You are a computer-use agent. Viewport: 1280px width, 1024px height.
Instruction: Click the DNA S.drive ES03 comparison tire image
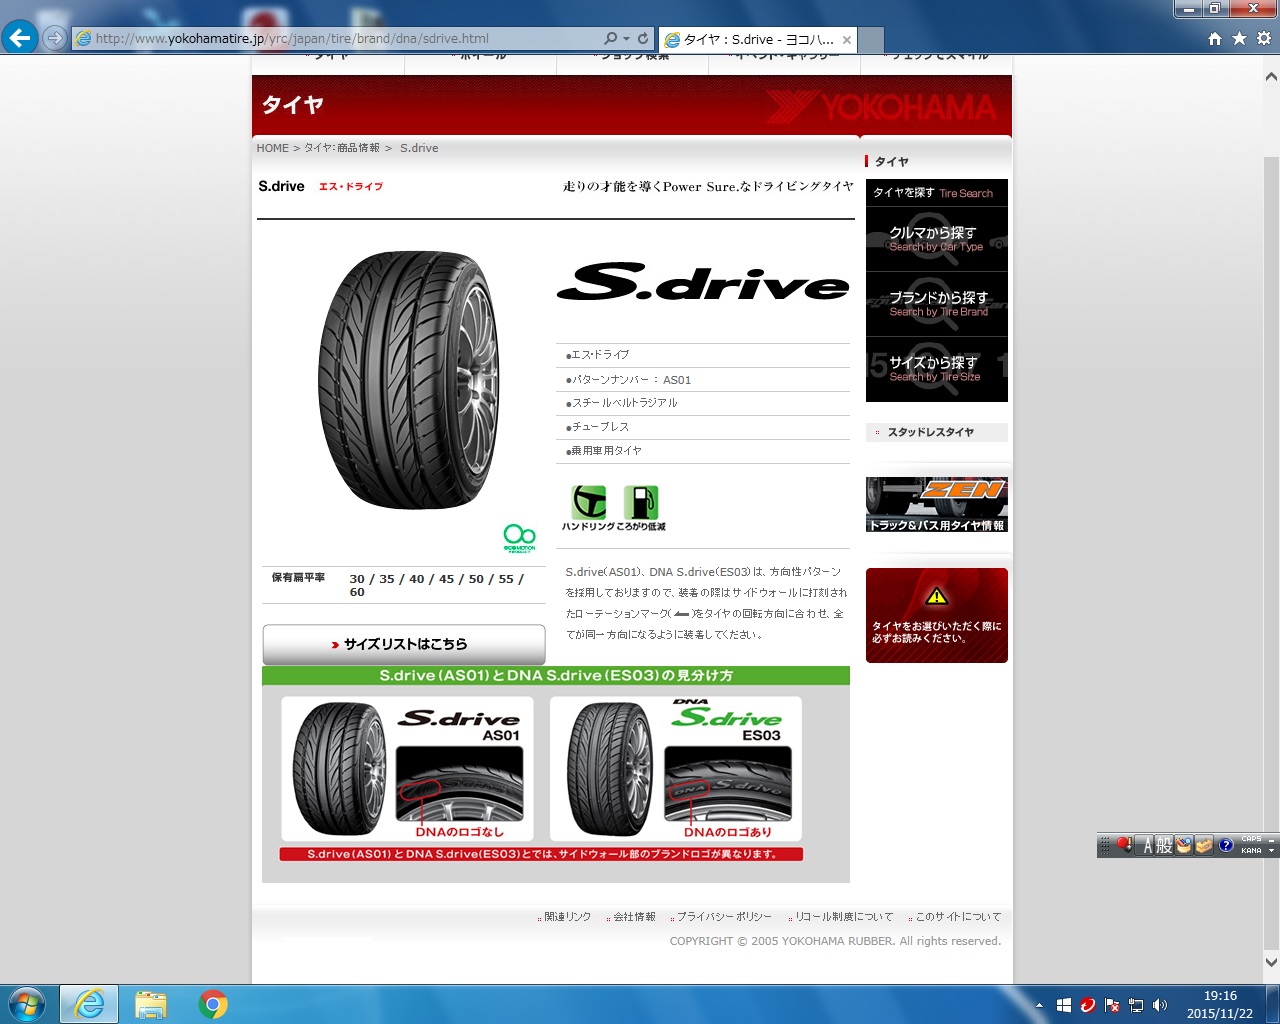click(609, 769)
